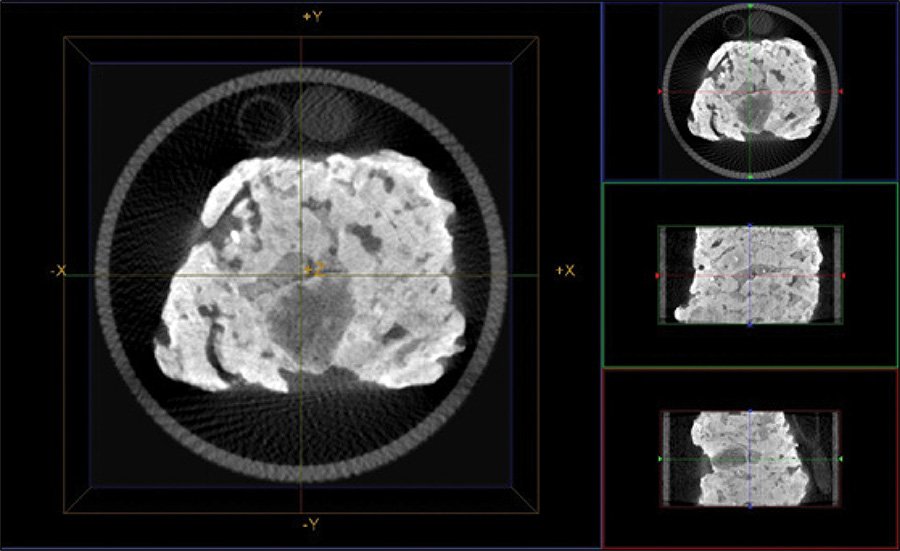The image size is (900, 551).
Task: Select the right calibration circle above the specimen
Action: pos(320,112)
